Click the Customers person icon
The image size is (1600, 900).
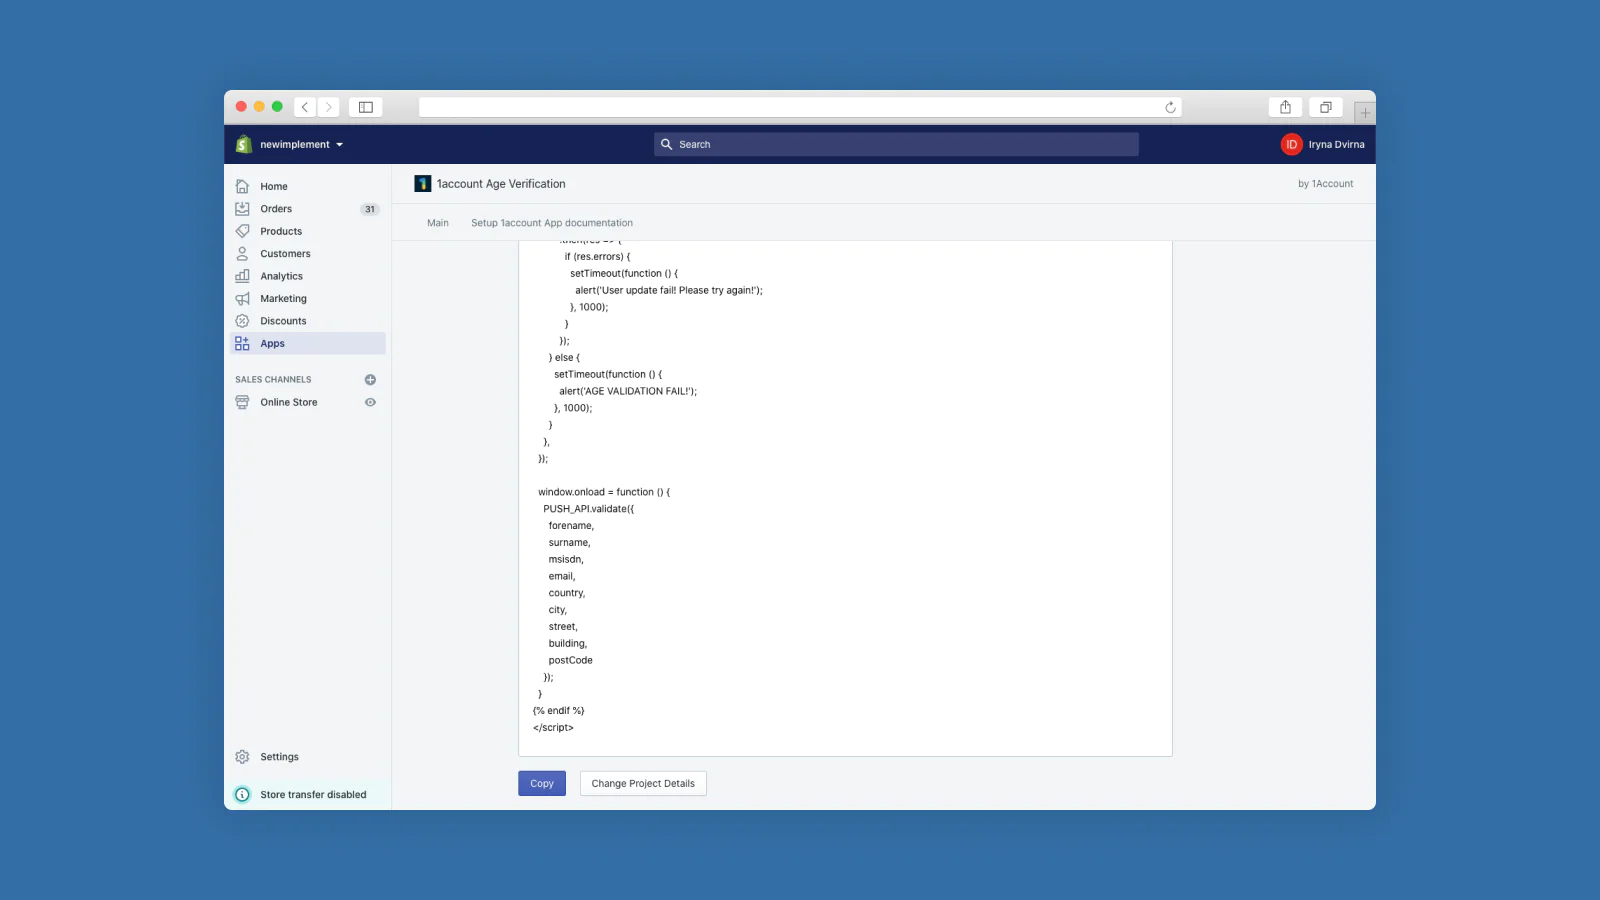(242, 254)
